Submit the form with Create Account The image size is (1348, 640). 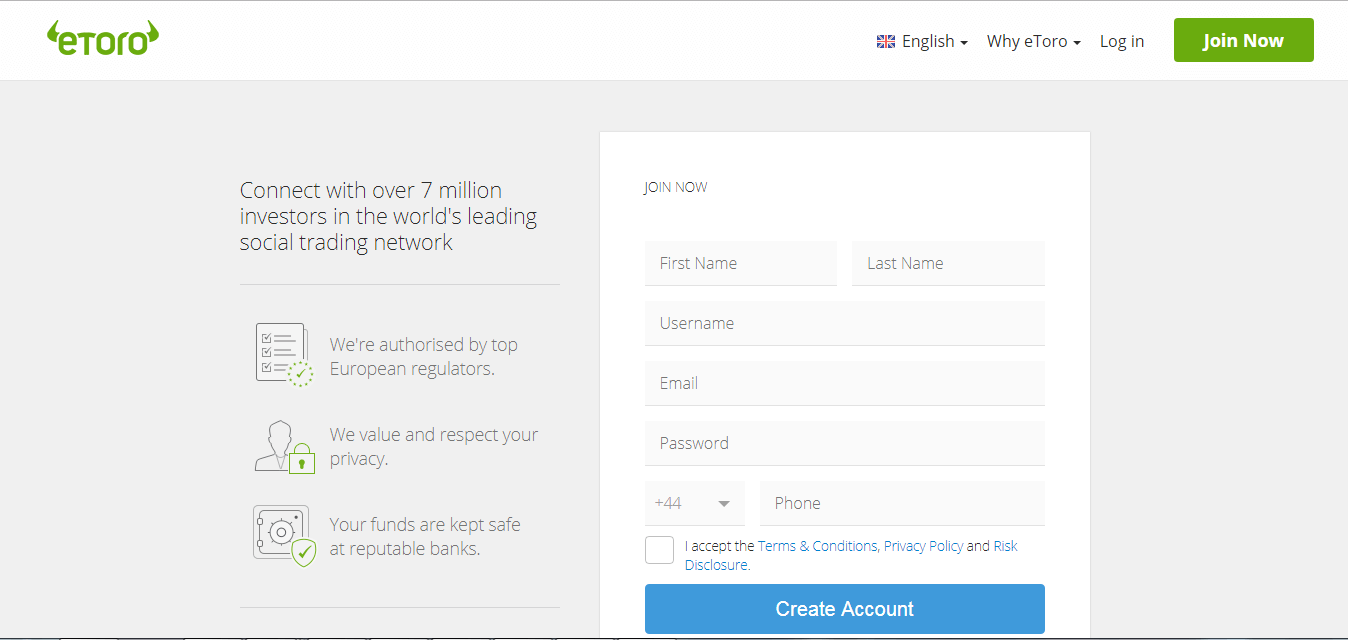coord(845,609)
